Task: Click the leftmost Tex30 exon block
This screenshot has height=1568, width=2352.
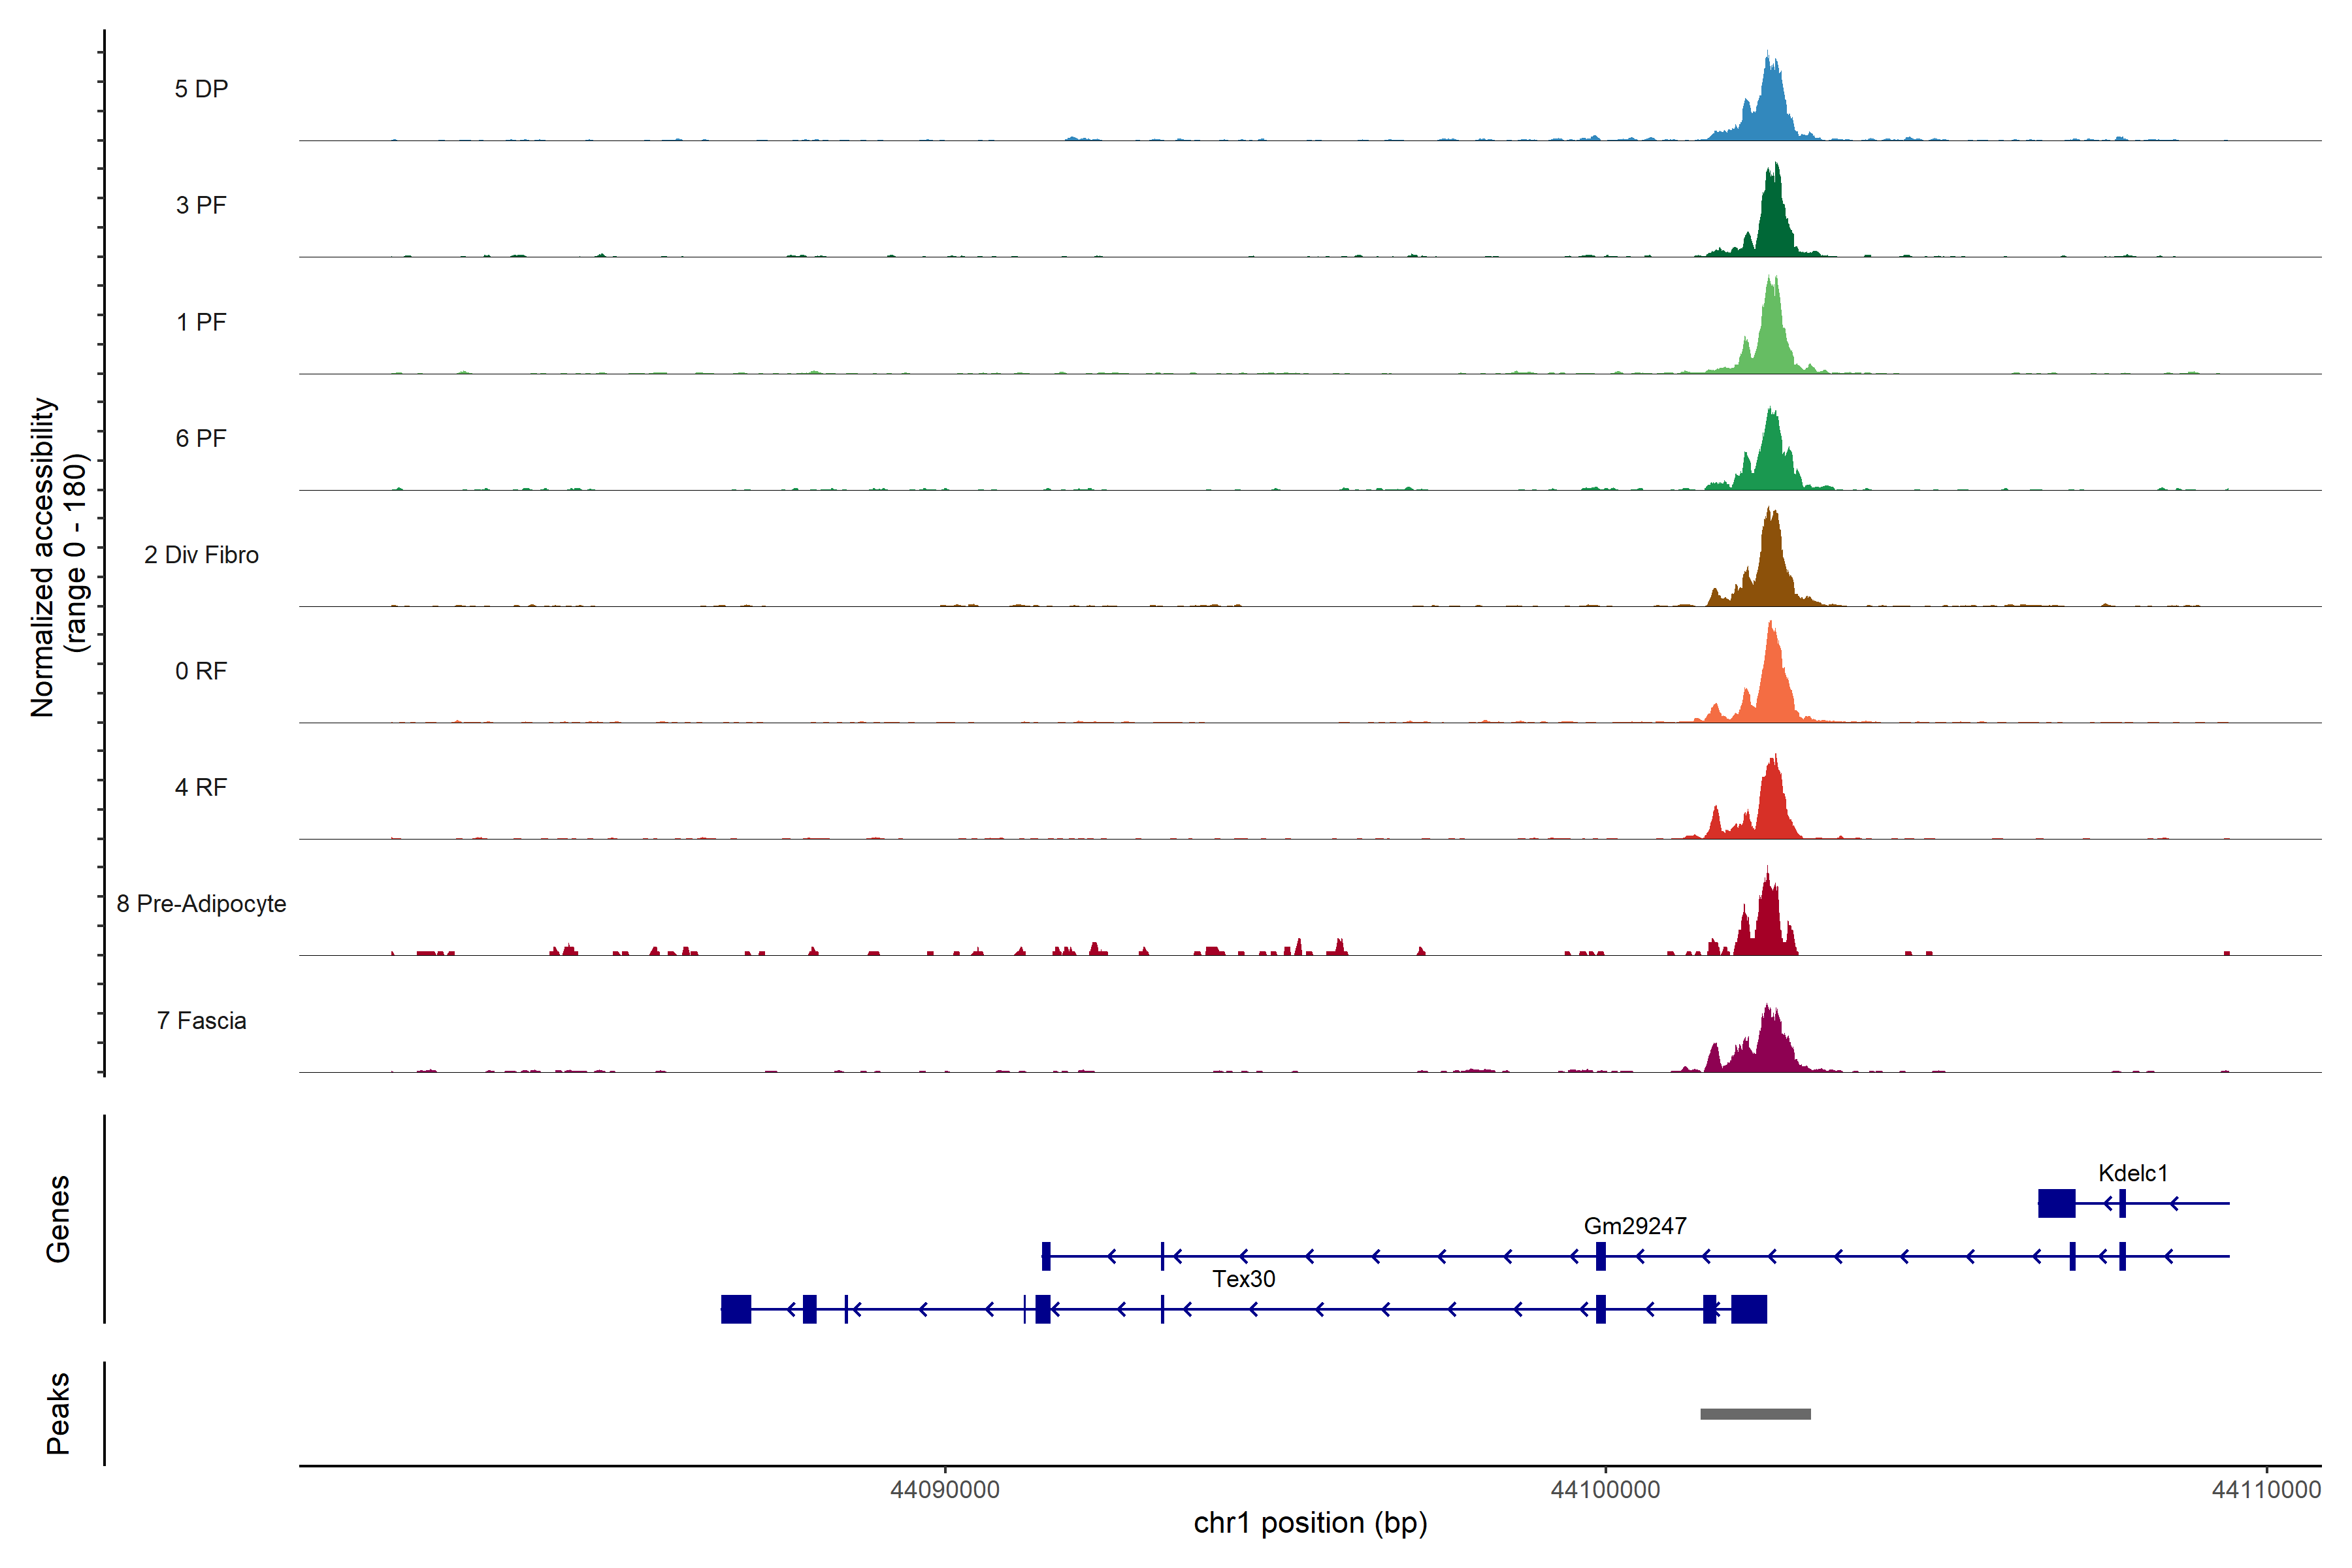Action: [x=736, y=1309]
